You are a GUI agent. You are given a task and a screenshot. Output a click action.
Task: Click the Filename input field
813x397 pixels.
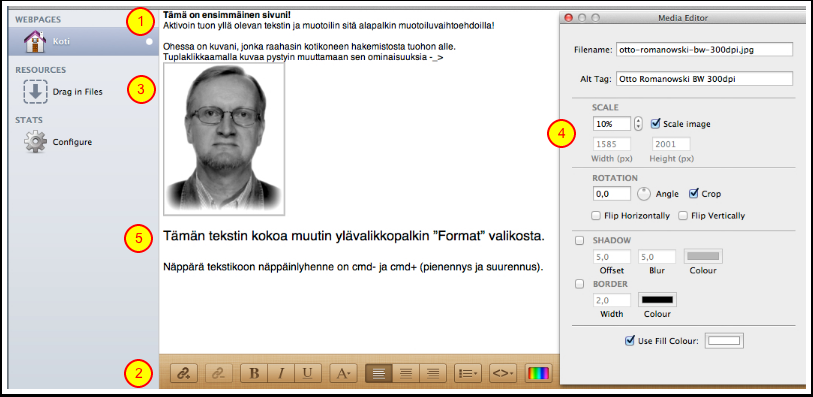coord(705,50)
